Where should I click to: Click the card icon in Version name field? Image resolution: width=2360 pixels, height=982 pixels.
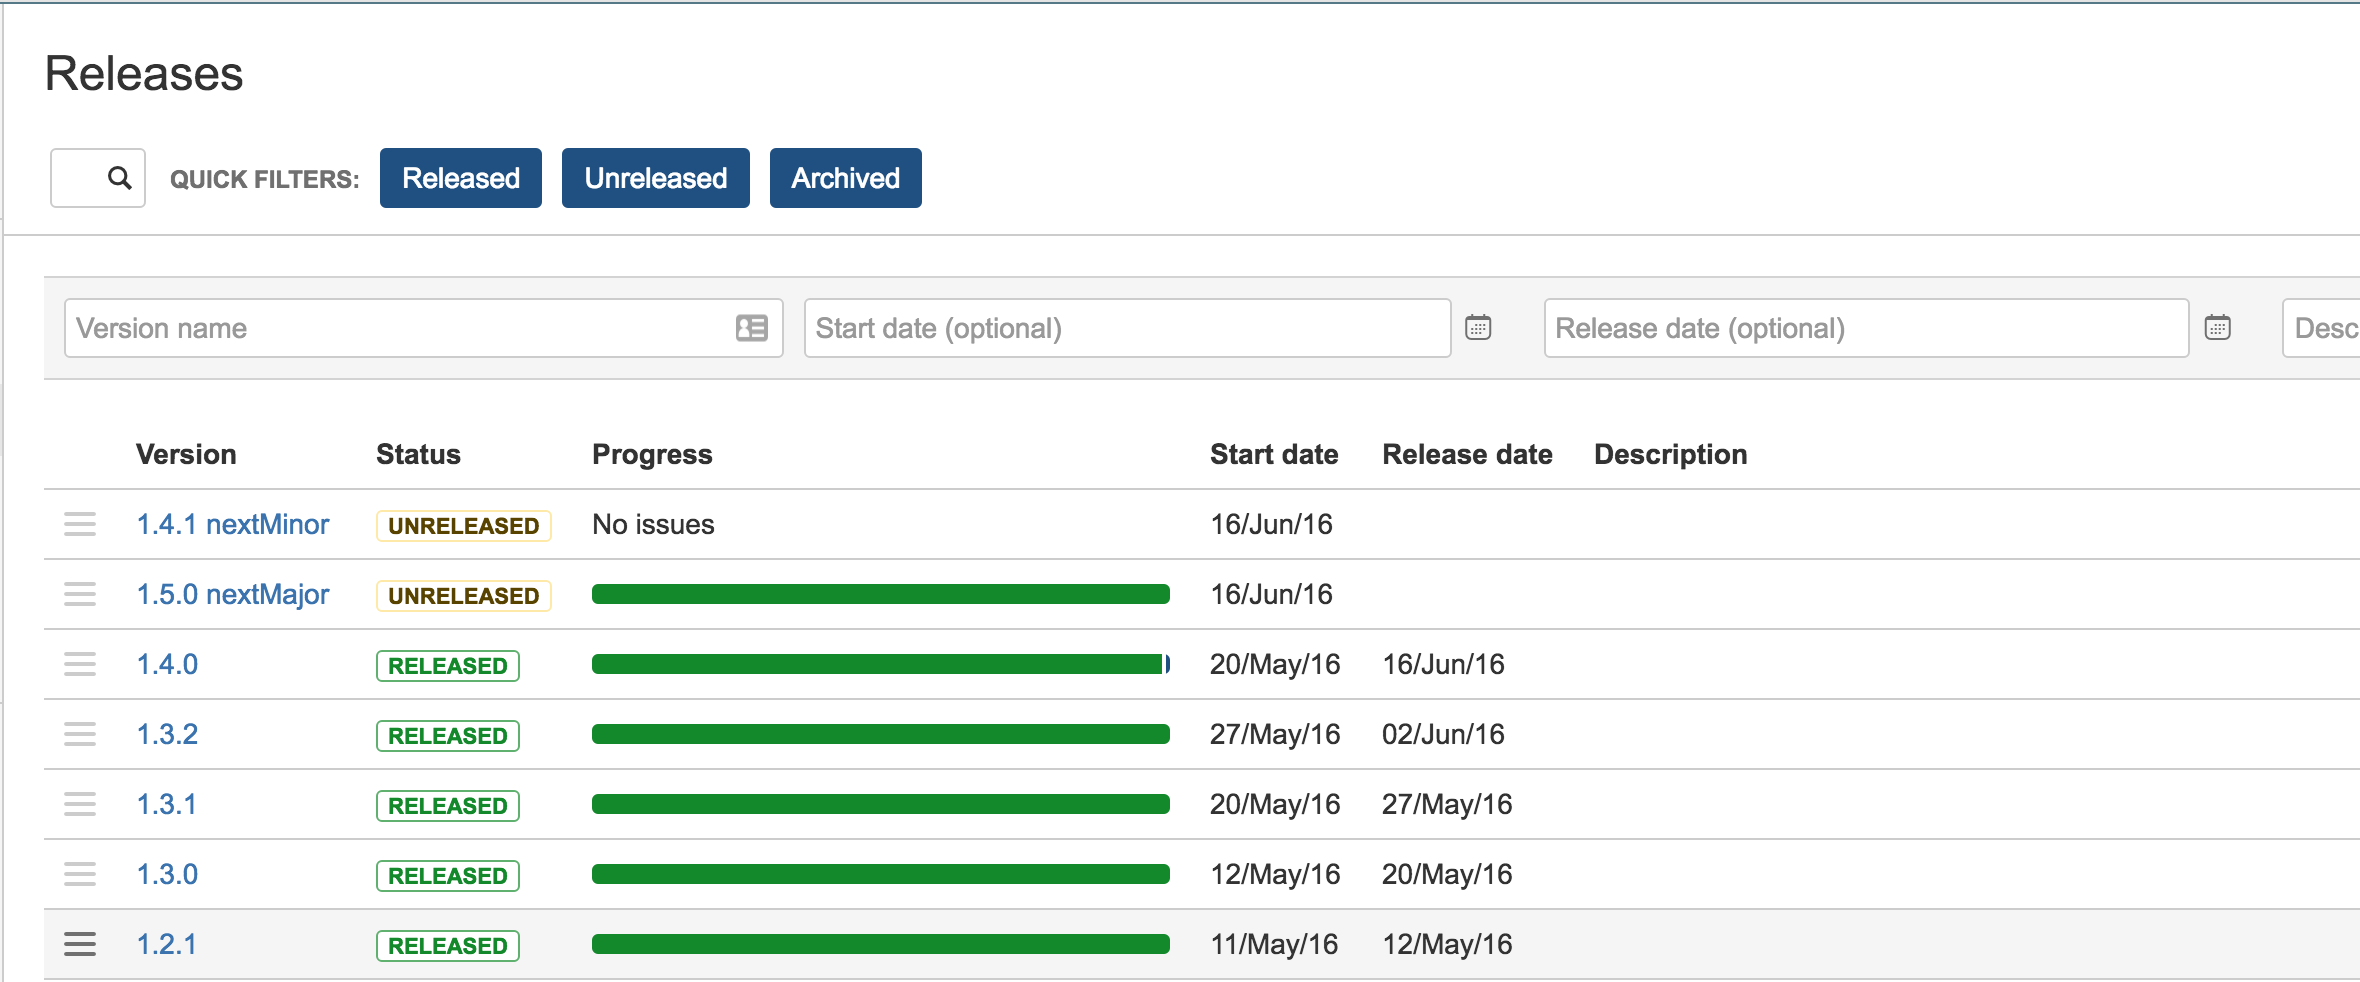click(x=751, y=328)
